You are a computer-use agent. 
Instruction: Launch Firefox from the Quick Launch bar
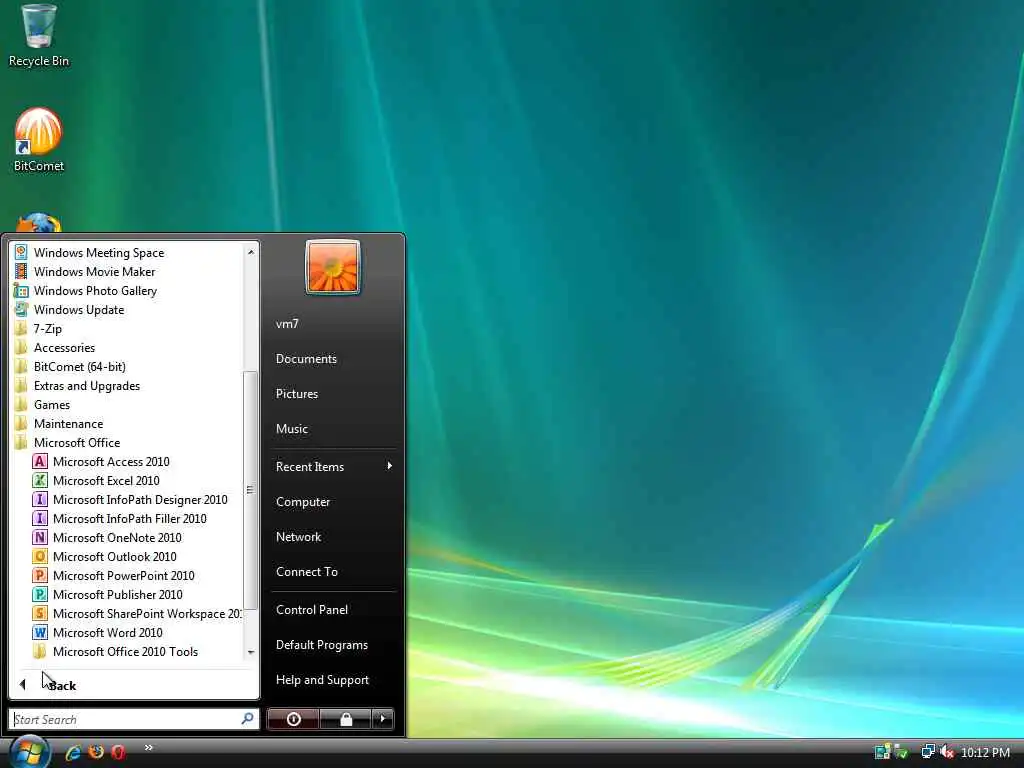96,752
